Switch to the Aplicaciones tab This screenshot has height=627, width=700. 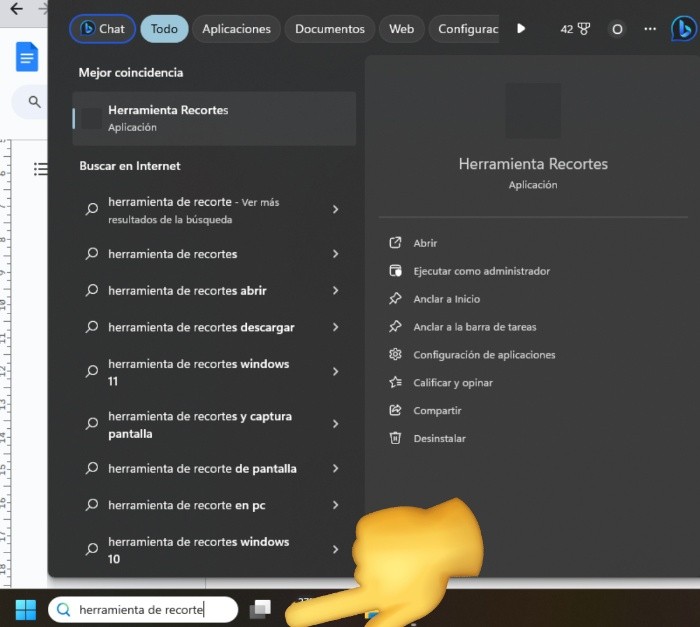[236, 29]
